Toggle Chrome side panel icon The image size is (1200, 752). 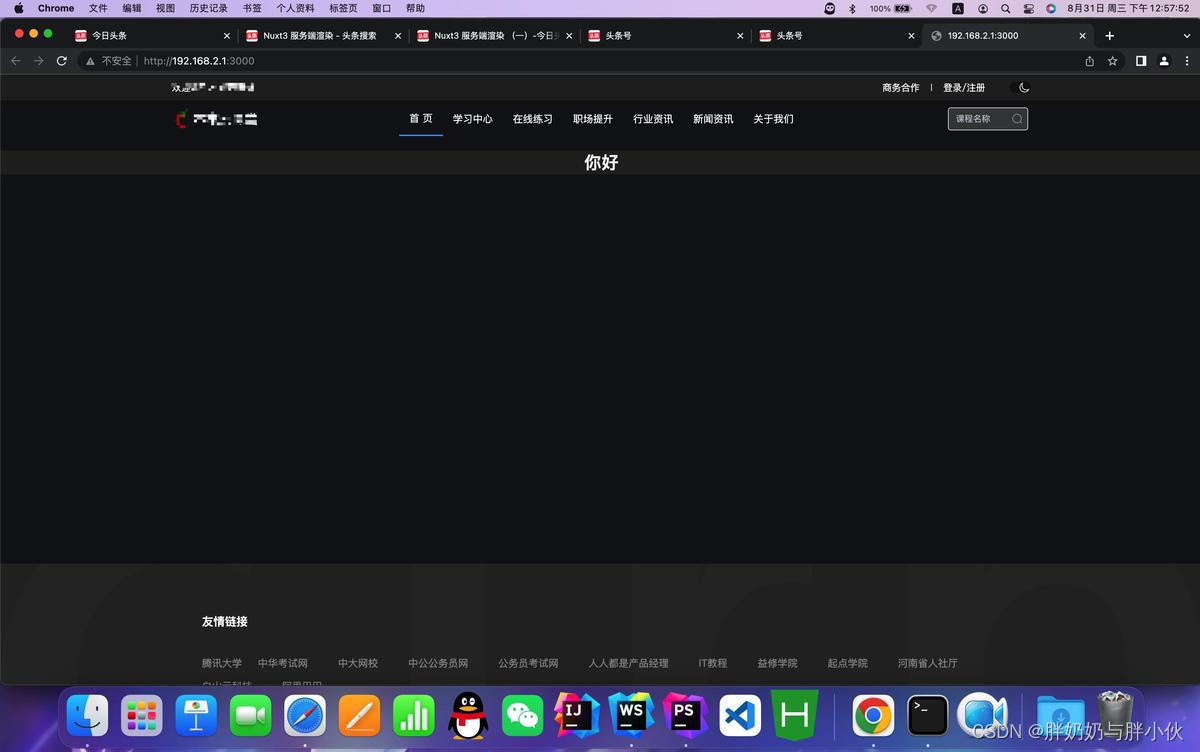pos(1141,61)
